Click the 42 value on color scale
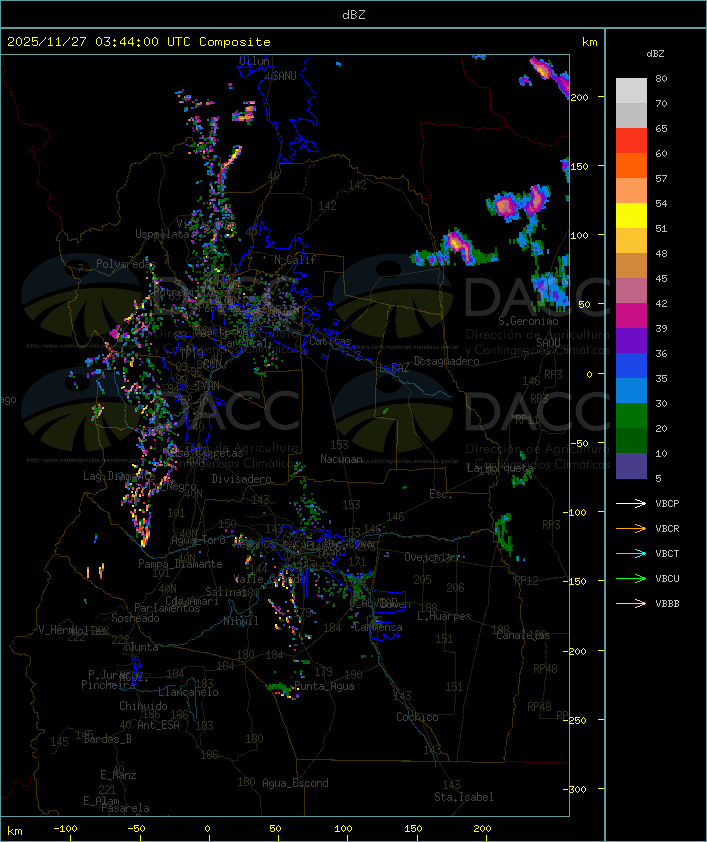 pyautogui.click(x=661, y=303)
